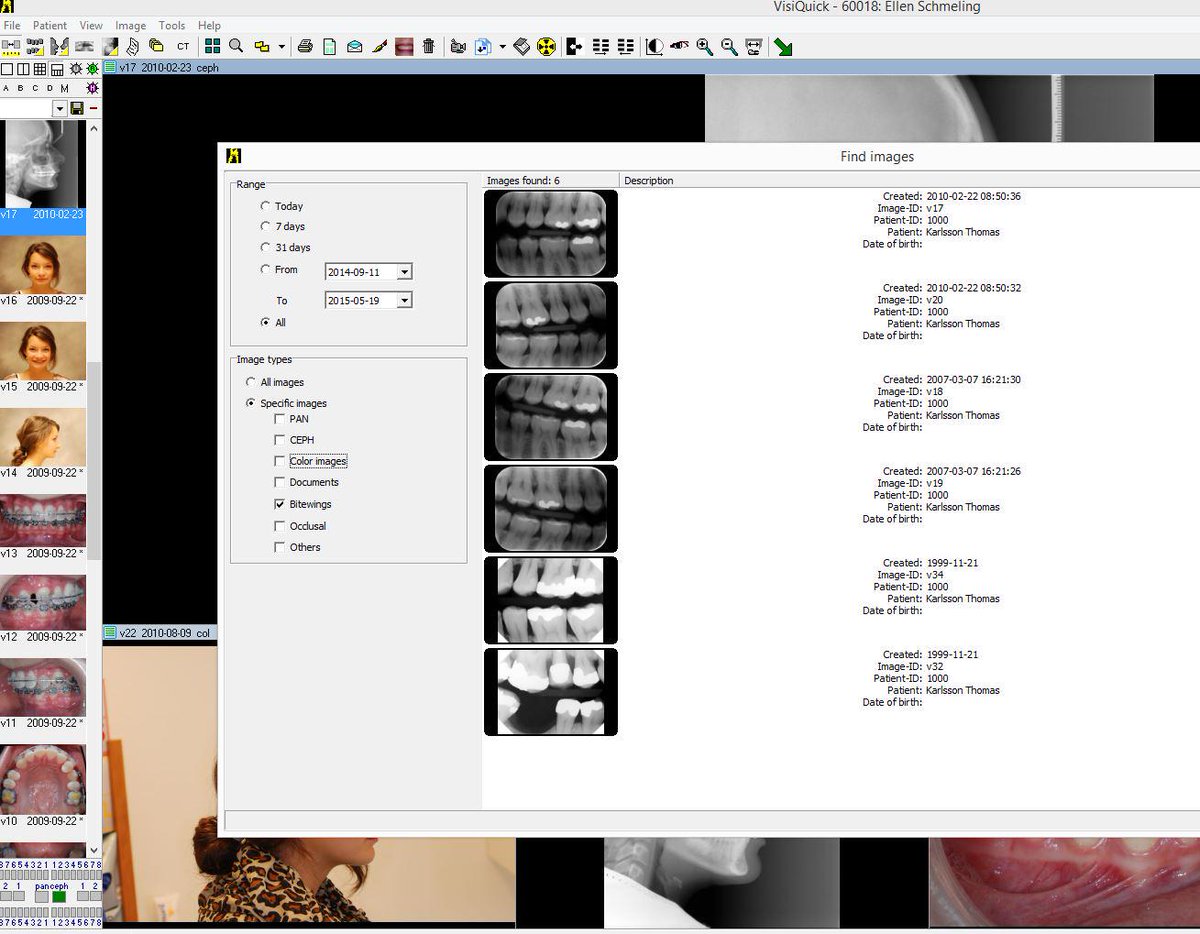
Task: Enable the CEPH image type
Action: (x=279, y=440)
